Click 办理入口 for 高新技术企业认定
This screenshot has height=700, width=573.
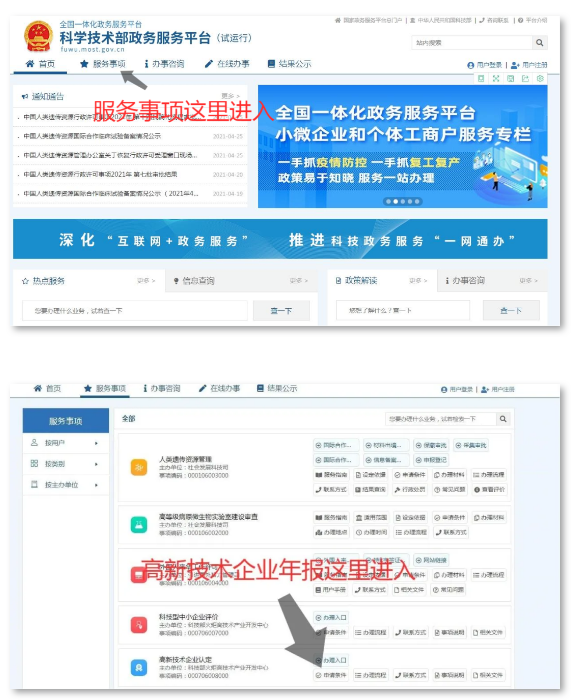click(x=331, y=660)
